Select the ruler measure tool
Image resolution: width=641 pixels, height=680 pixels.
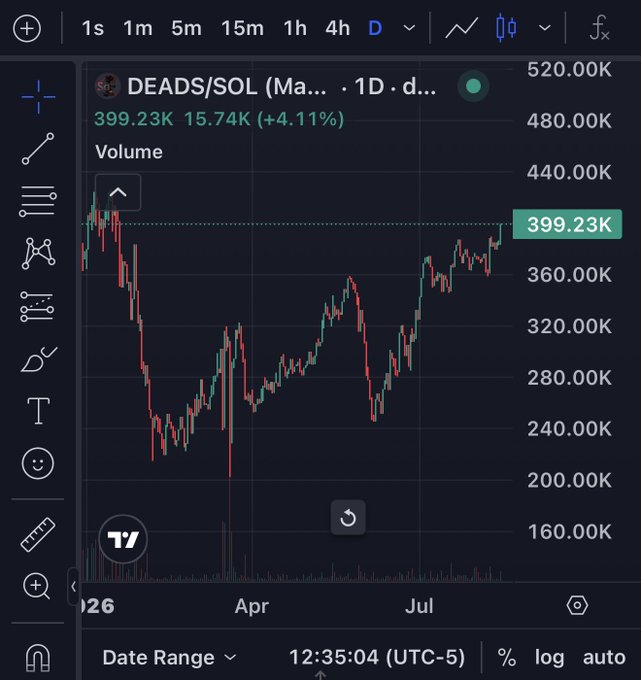38,534
